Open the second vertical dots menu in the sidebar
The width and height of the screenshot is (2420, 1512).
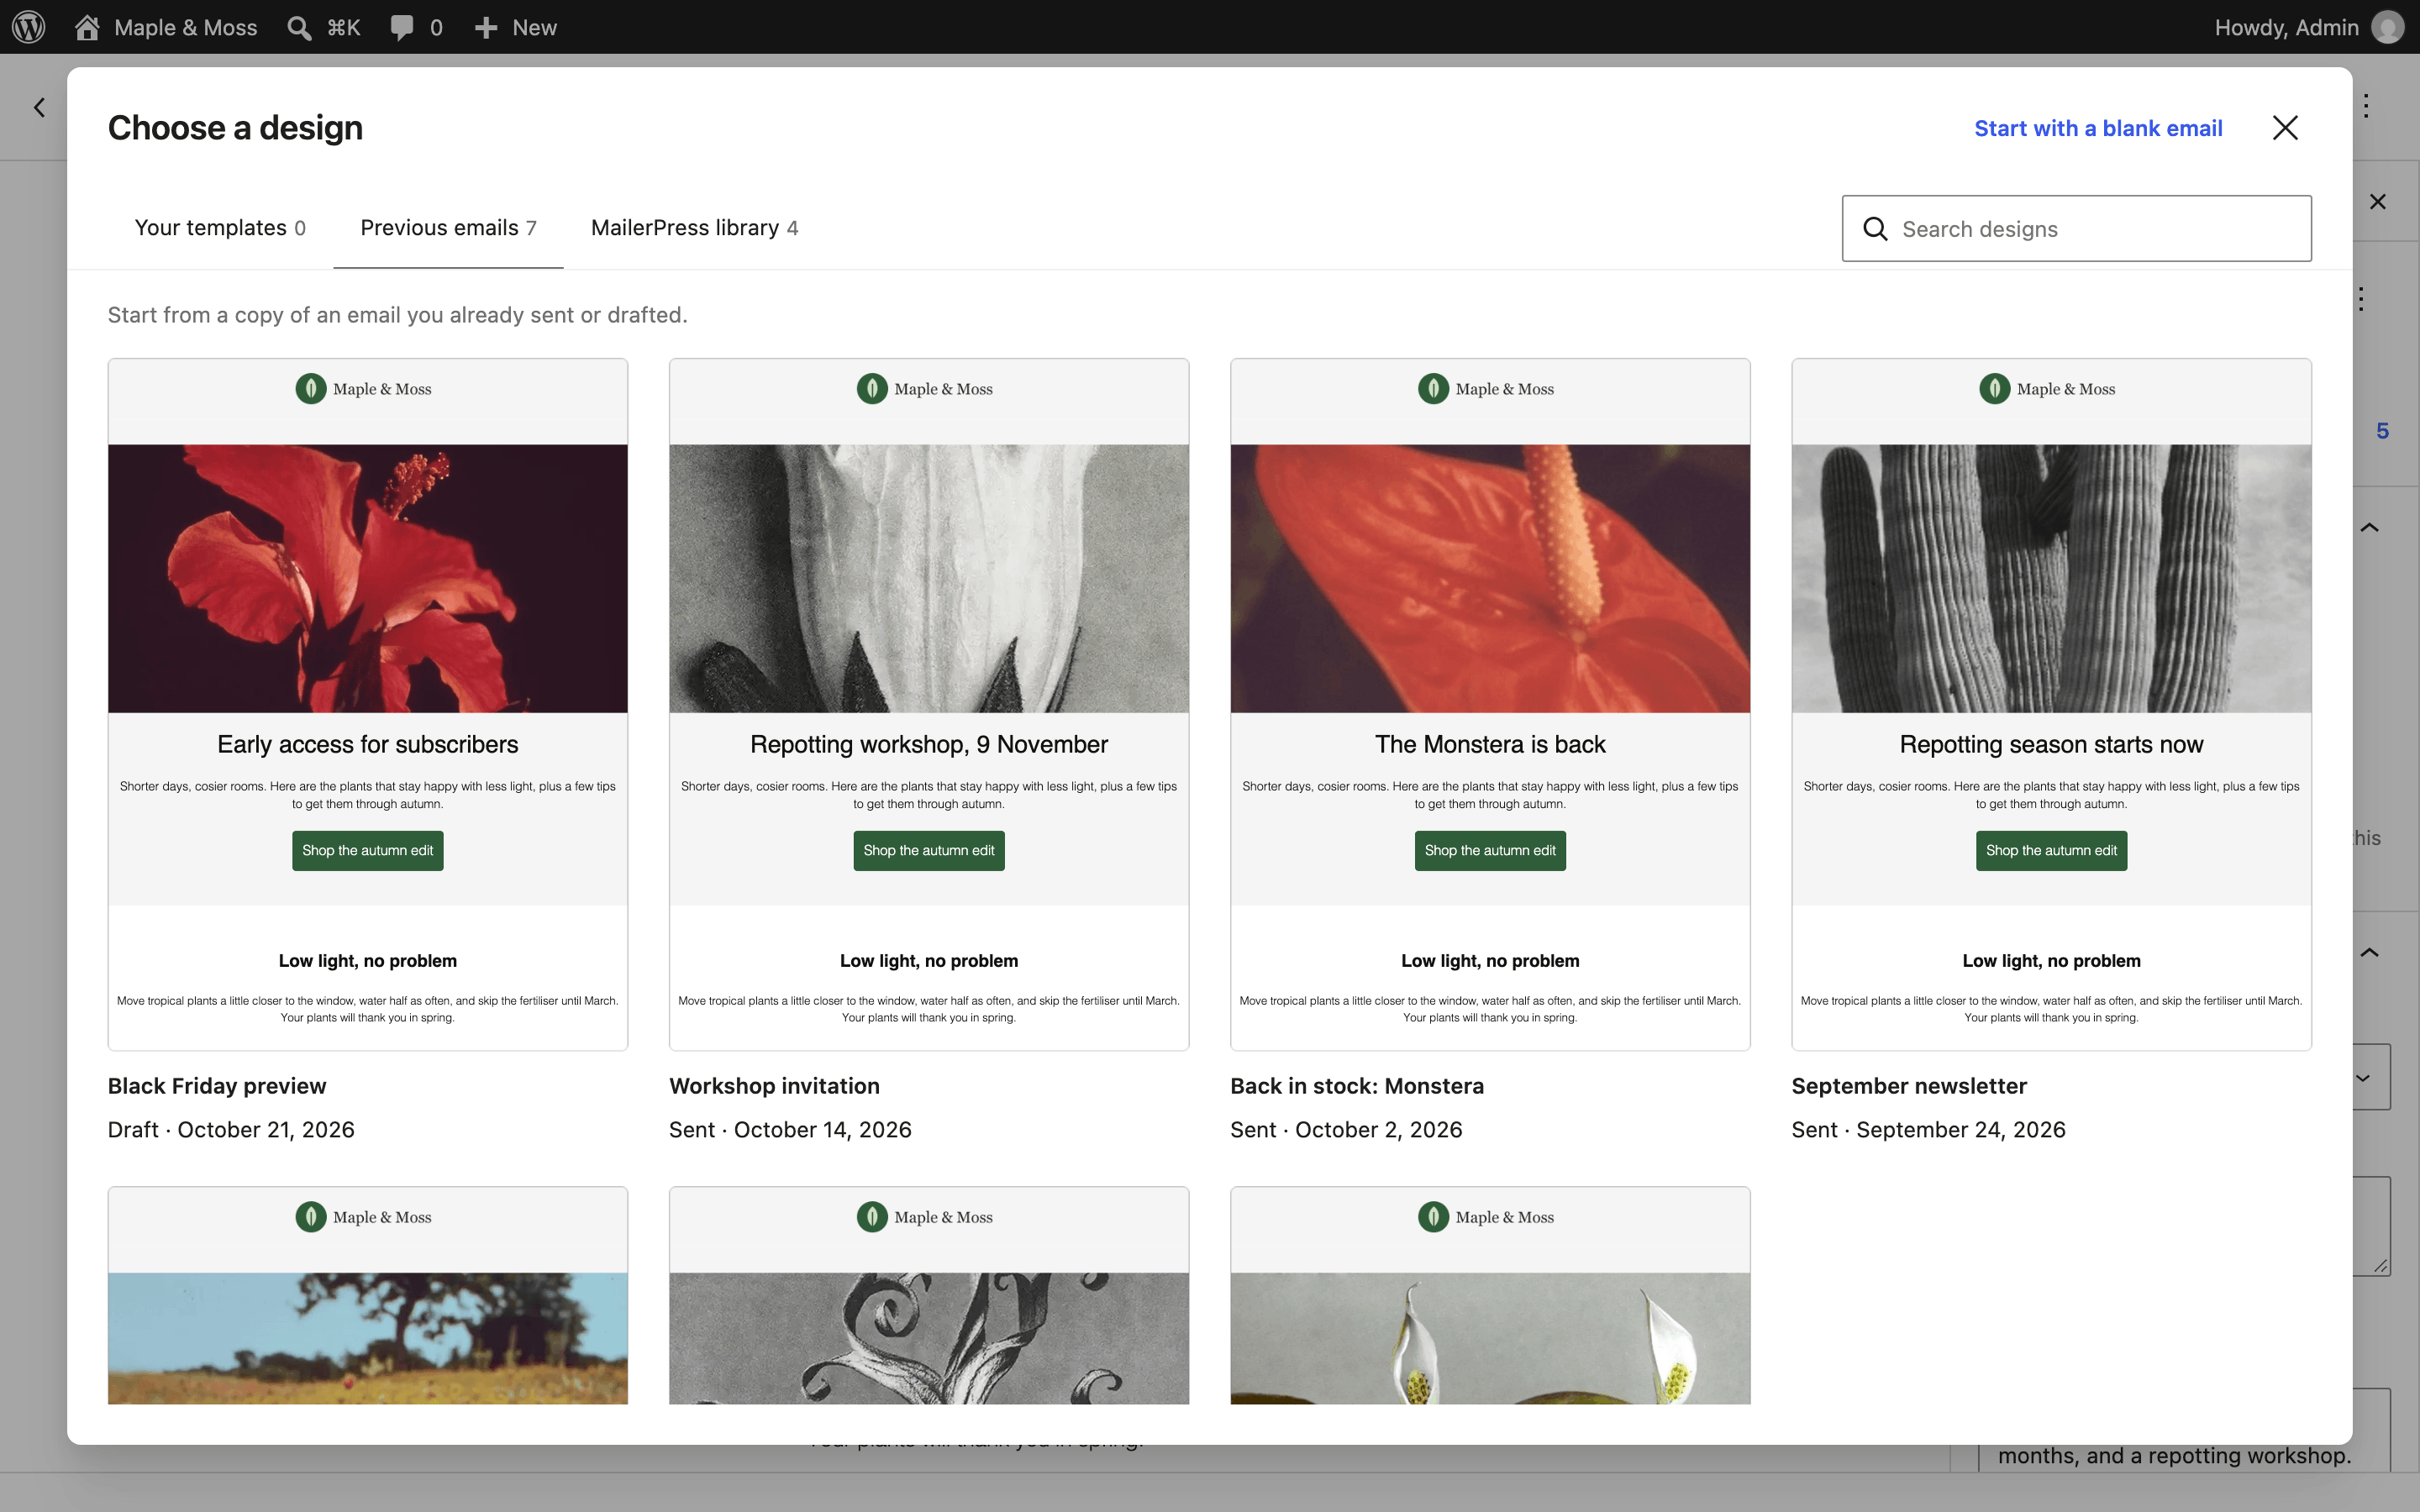2361,299
